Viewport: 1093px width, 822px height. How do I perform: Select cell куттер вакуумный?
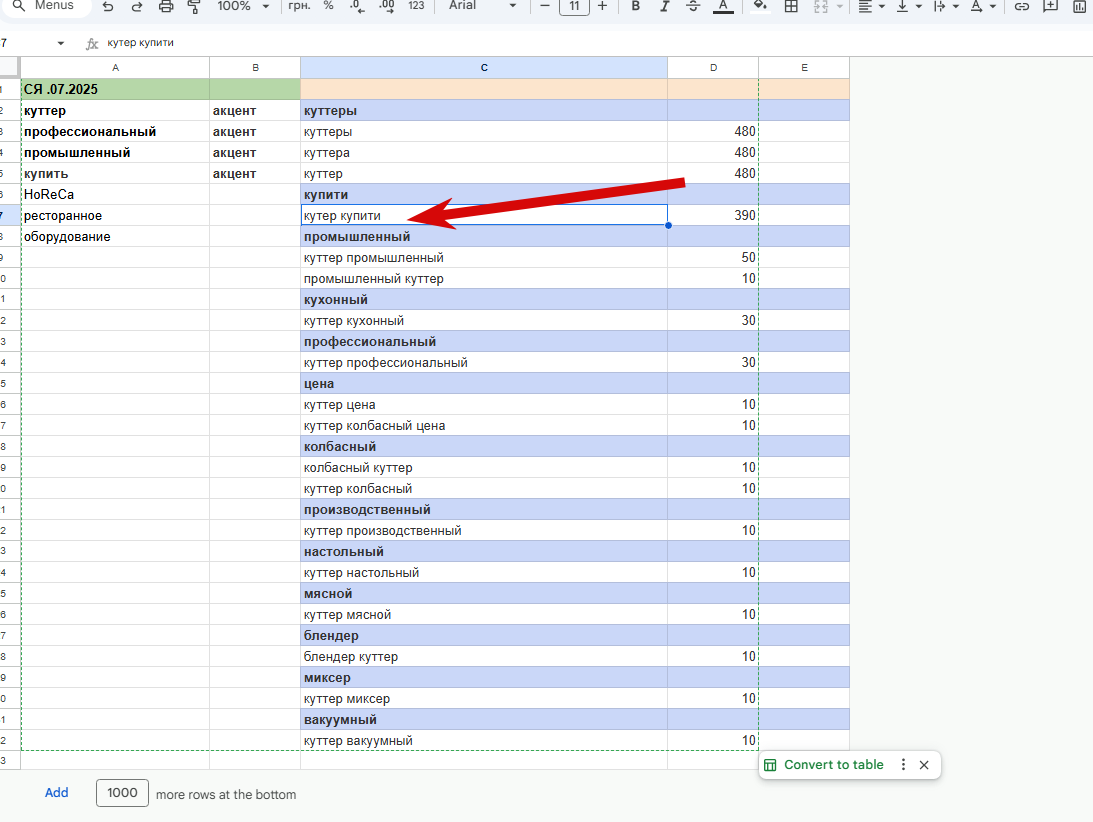pos(484,740)
